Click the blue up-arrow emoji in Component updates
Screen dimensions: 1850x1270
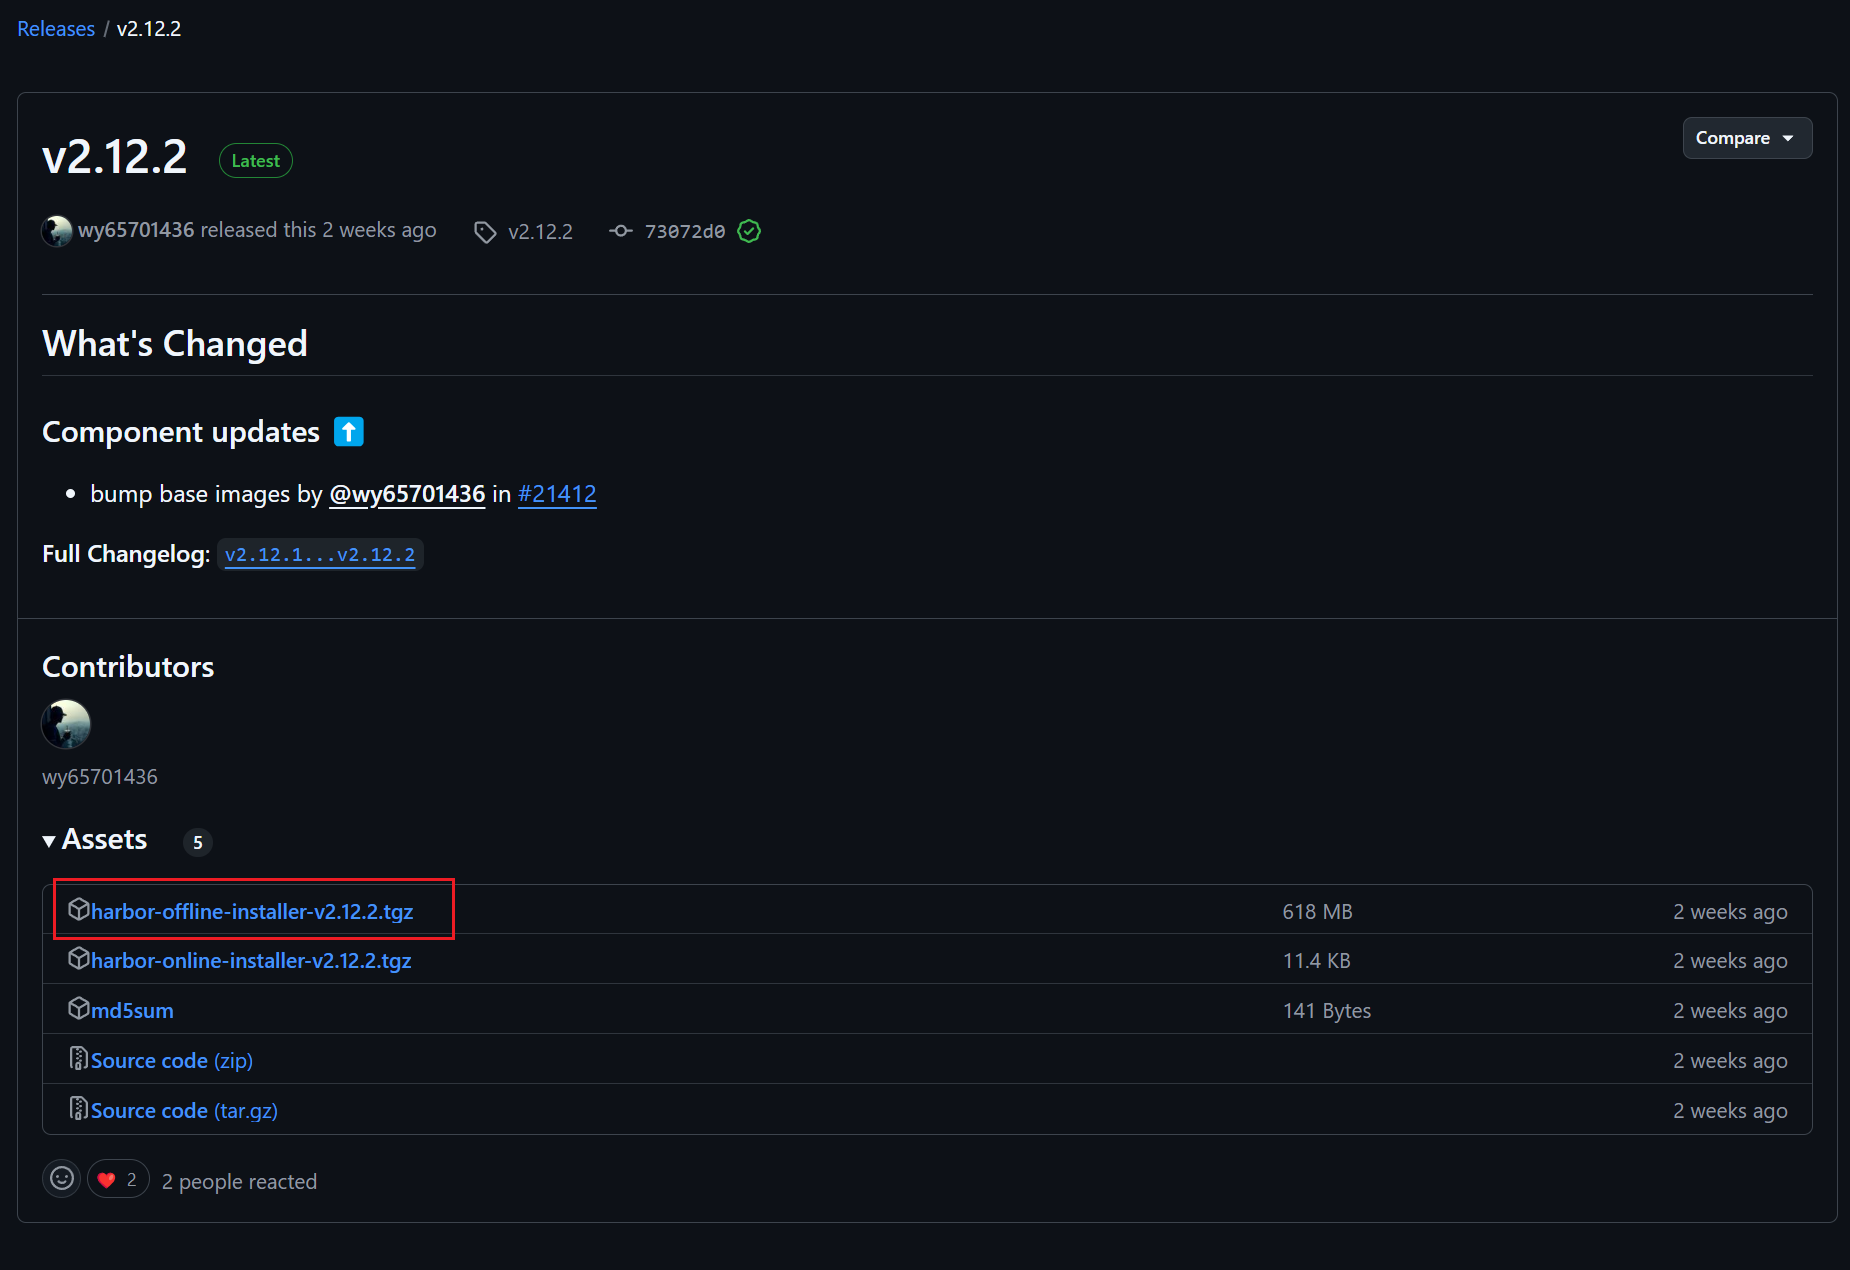coord(349,432)
